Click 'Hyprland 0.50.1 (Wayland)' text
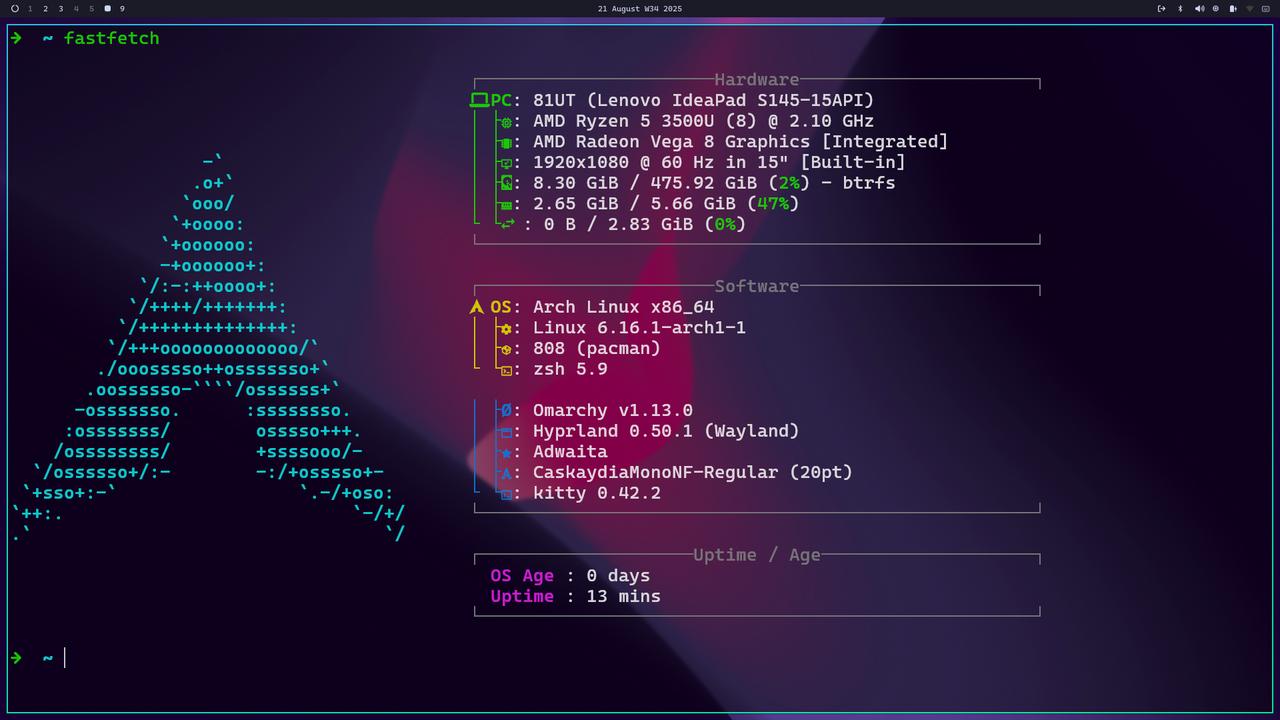Viewport: 1280px width, 720px height. [x=666, y=431]
